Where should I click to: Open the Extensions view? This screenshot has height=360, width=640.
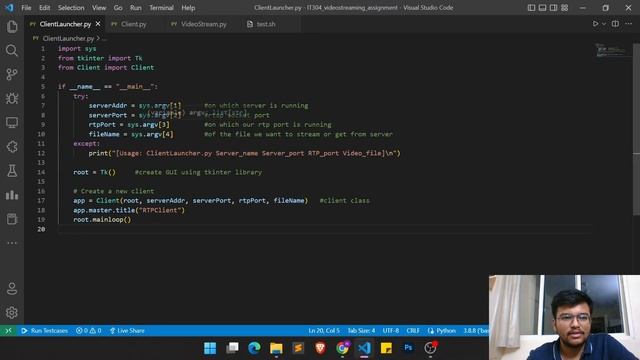(12, 147)
